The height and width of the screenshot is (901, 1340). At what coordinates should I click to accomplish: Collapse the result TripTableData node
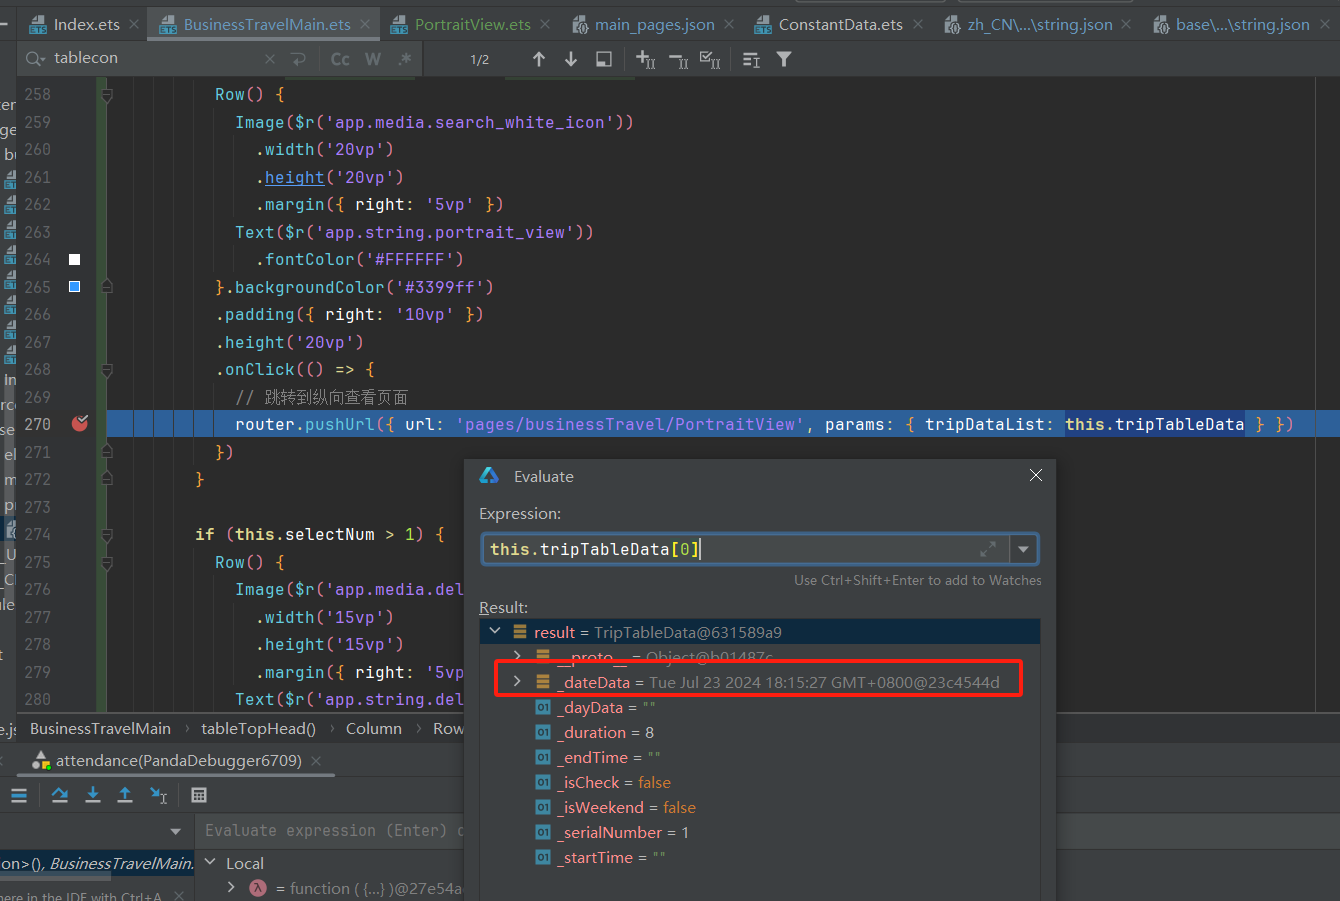495,632
